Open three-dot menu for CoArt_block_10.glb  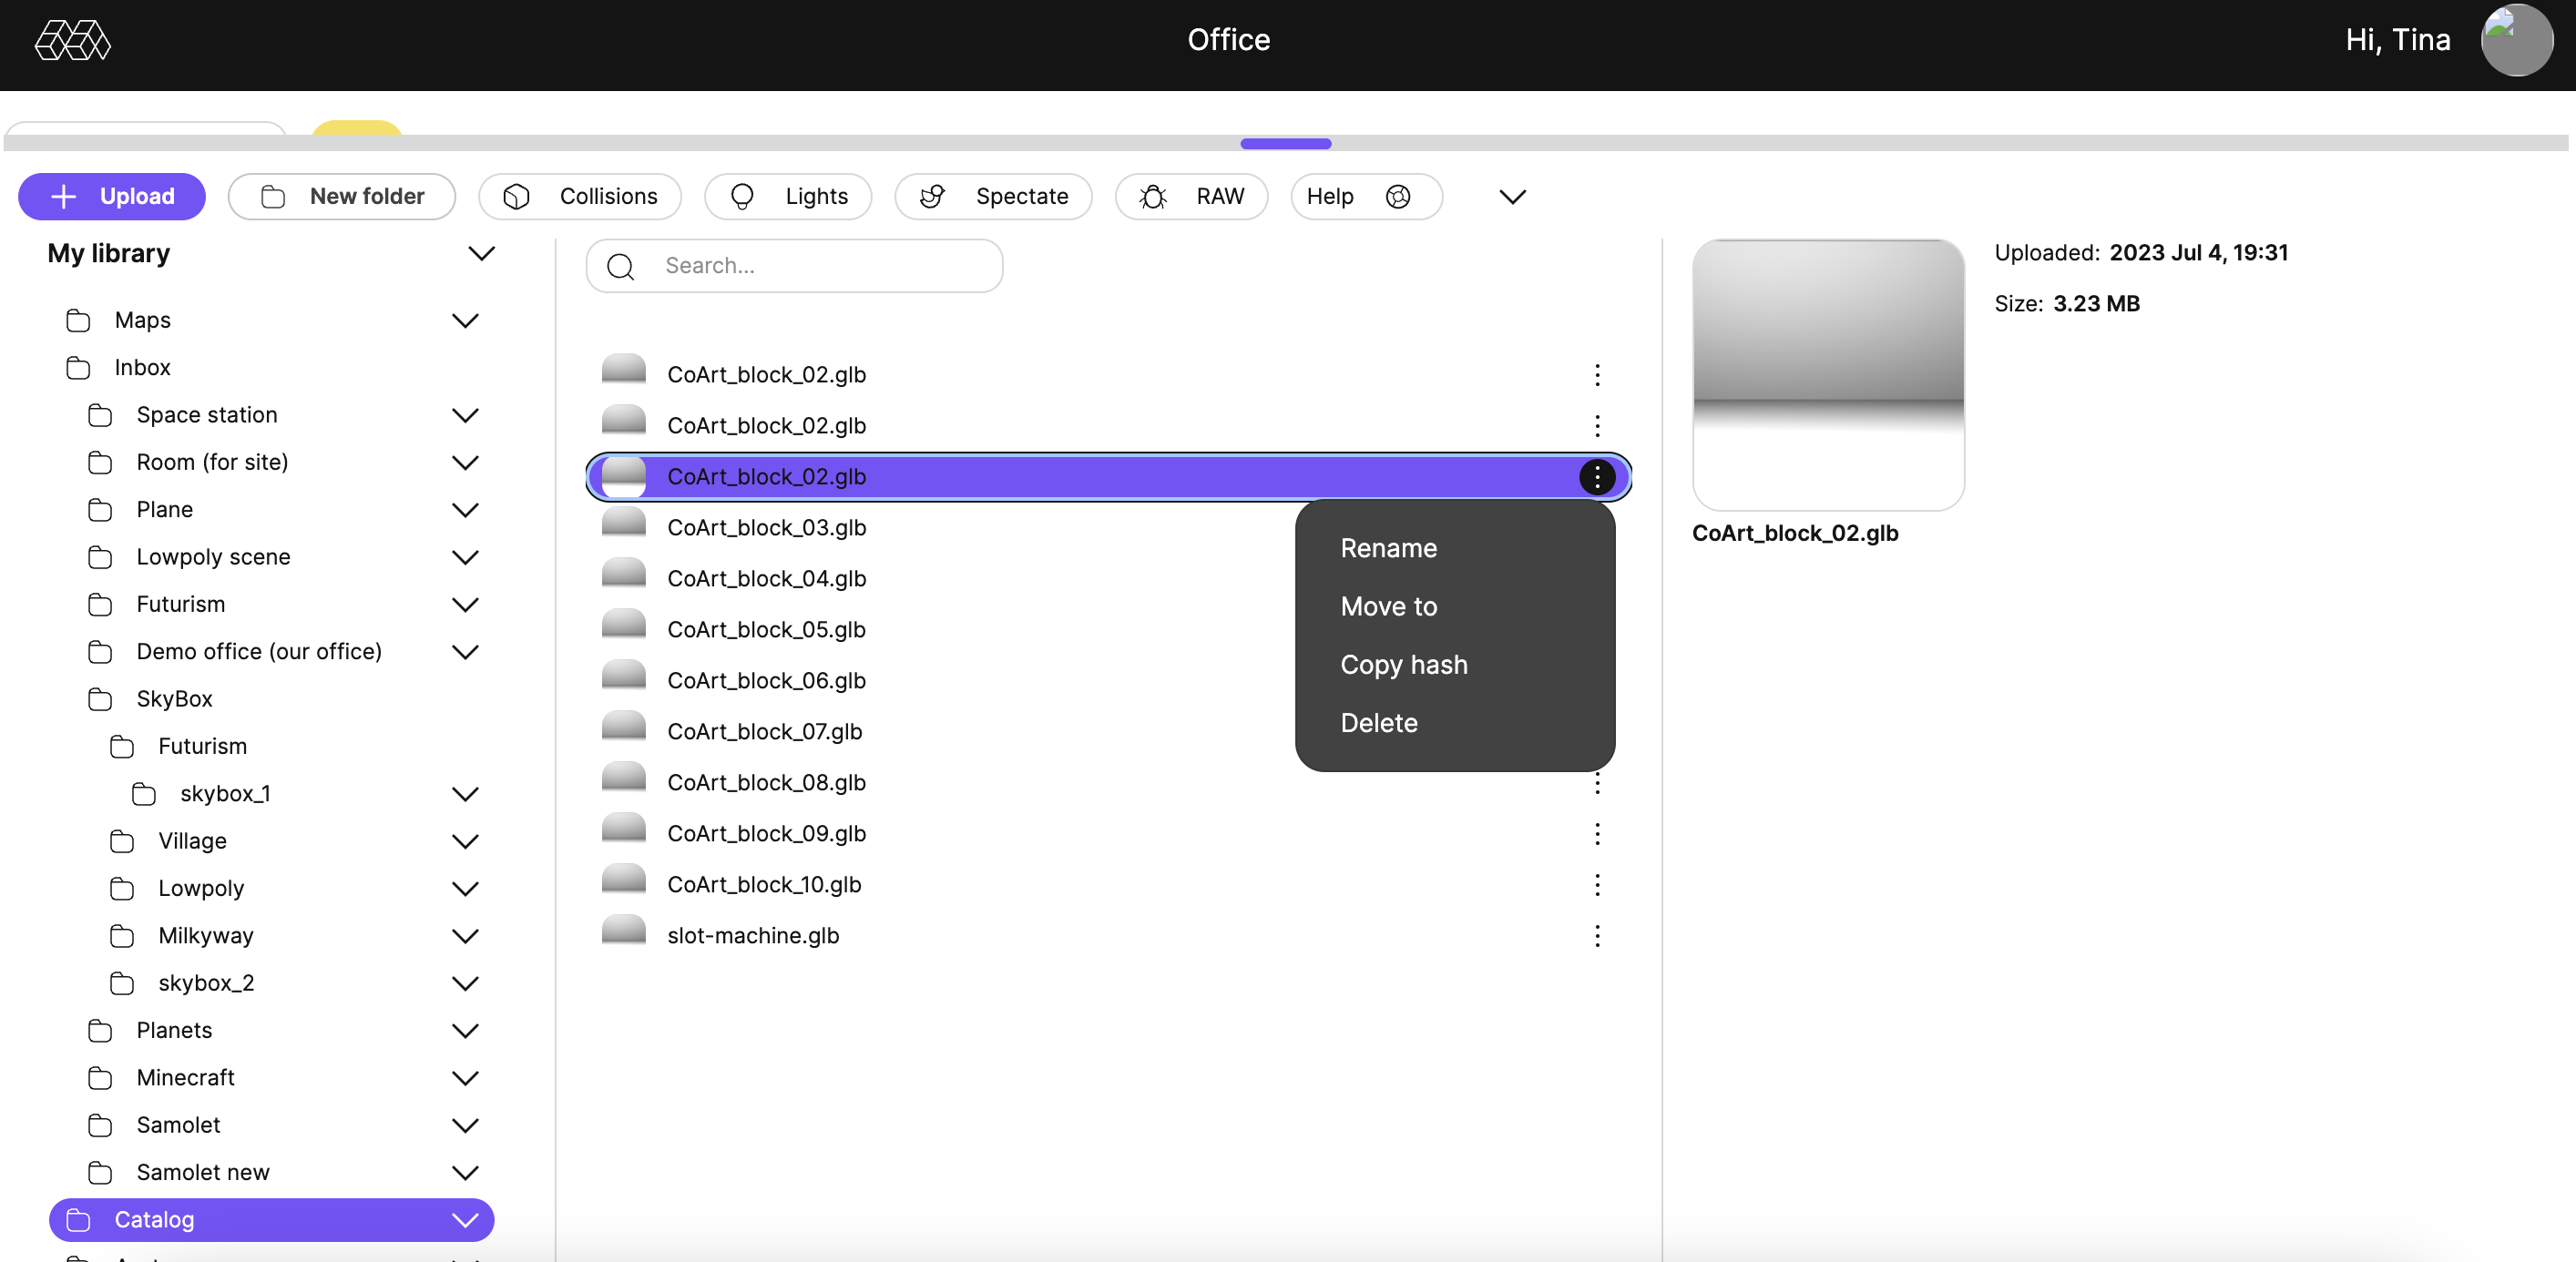[x=1597, y=885]
